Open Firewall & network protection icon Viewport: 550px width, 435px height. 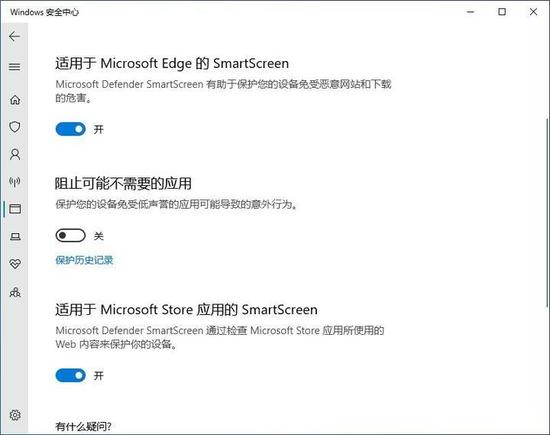coord(15,181)
